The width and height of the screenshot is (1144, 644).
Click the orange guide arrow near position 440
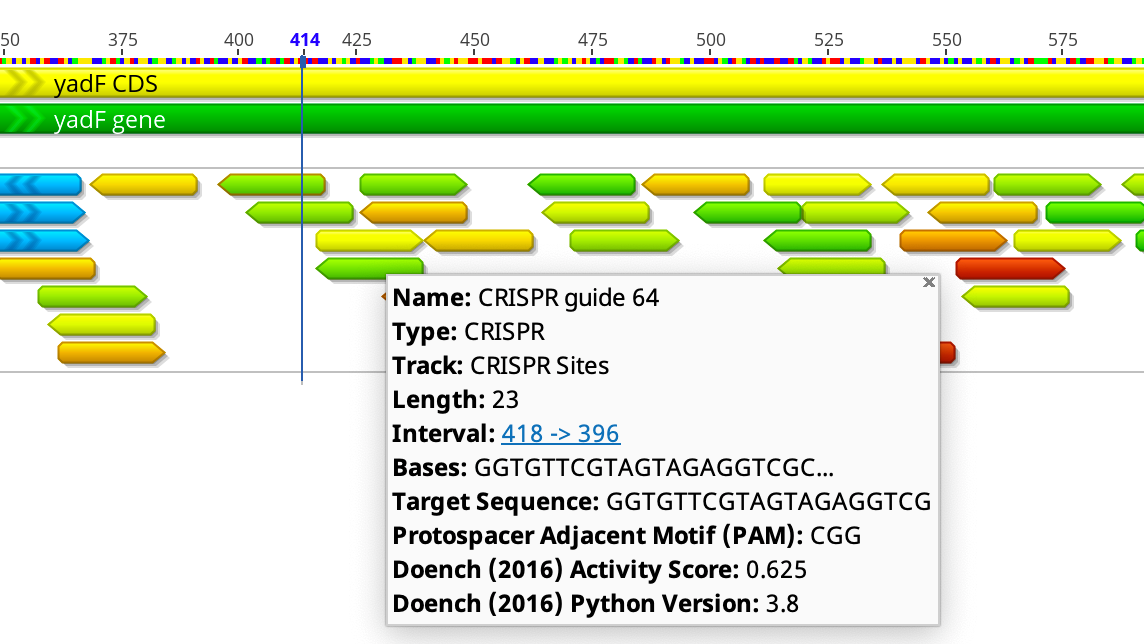414,211
